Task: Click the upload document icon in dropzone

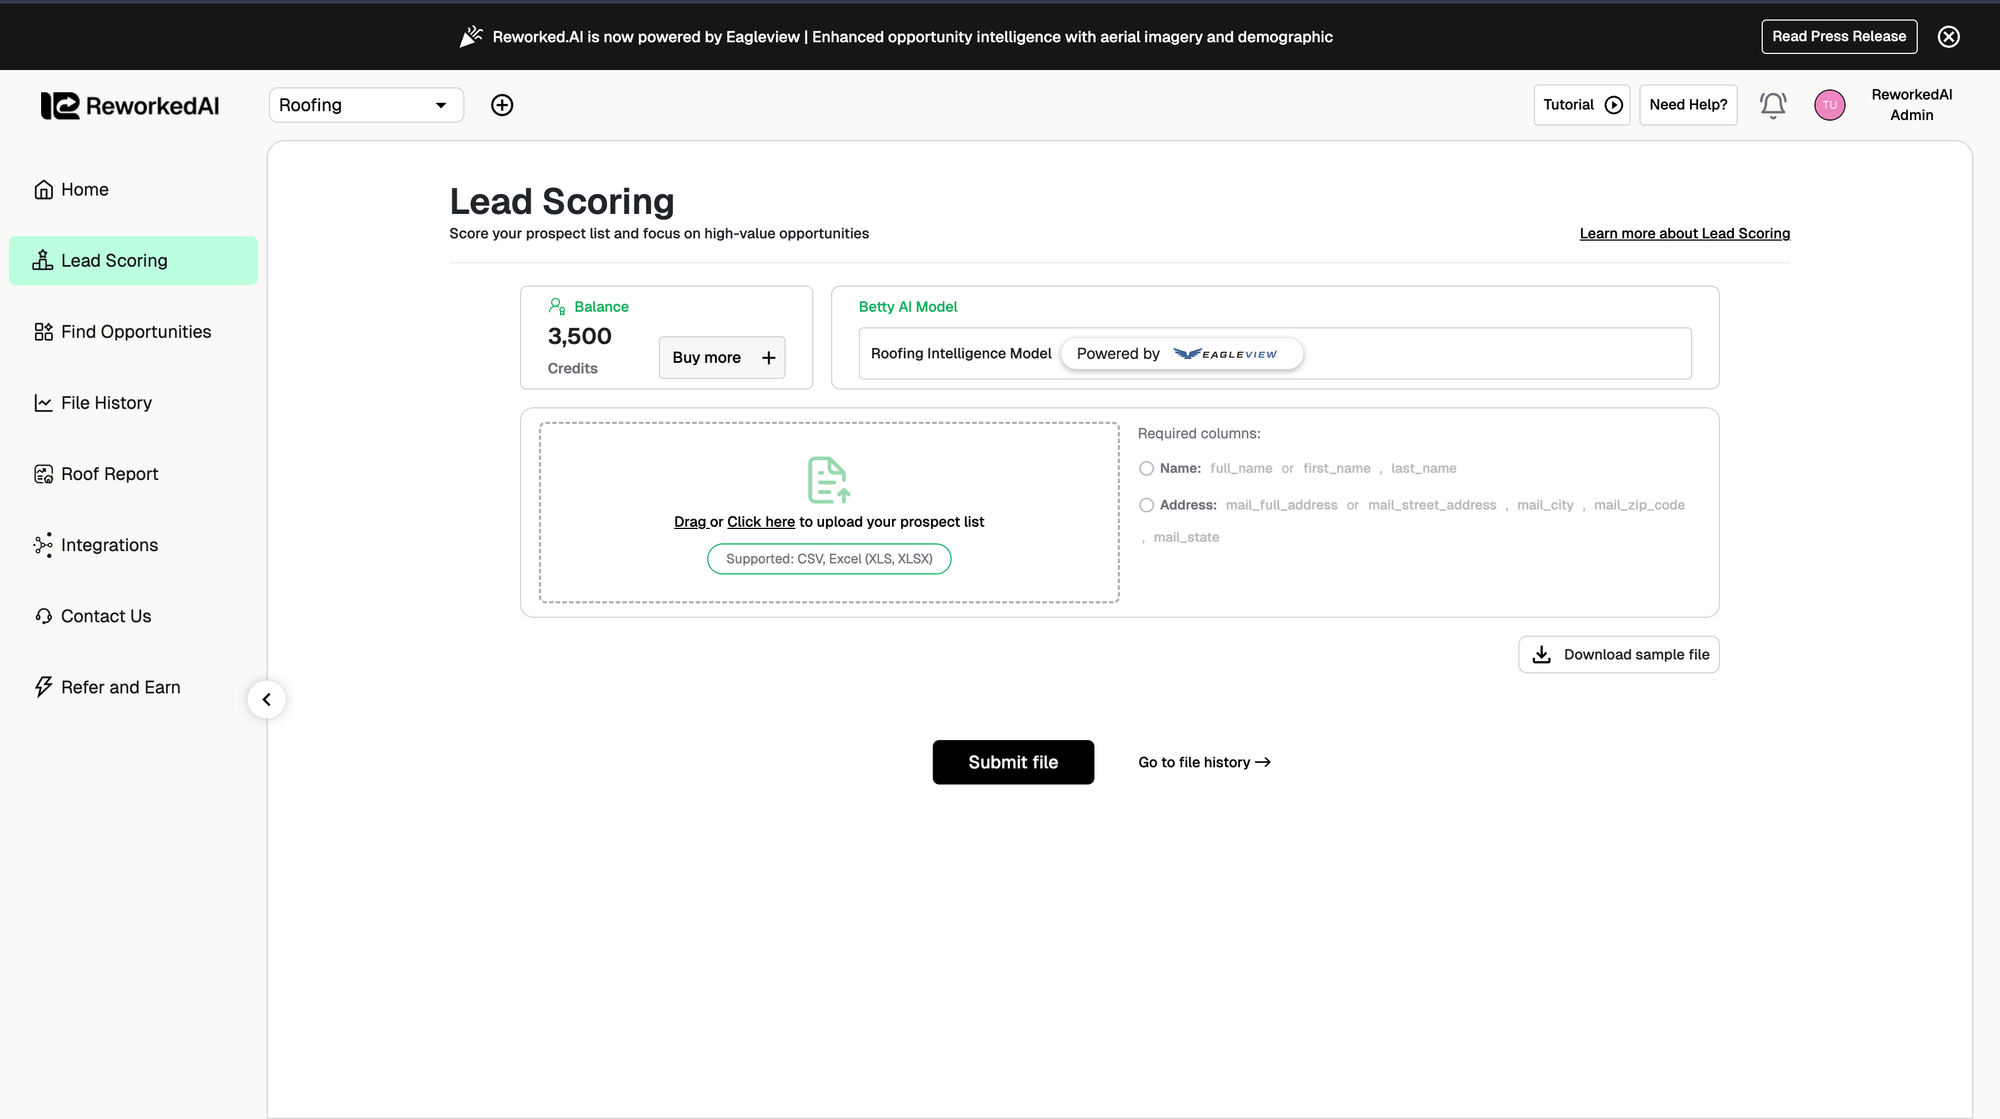Action: click(828, 480)
